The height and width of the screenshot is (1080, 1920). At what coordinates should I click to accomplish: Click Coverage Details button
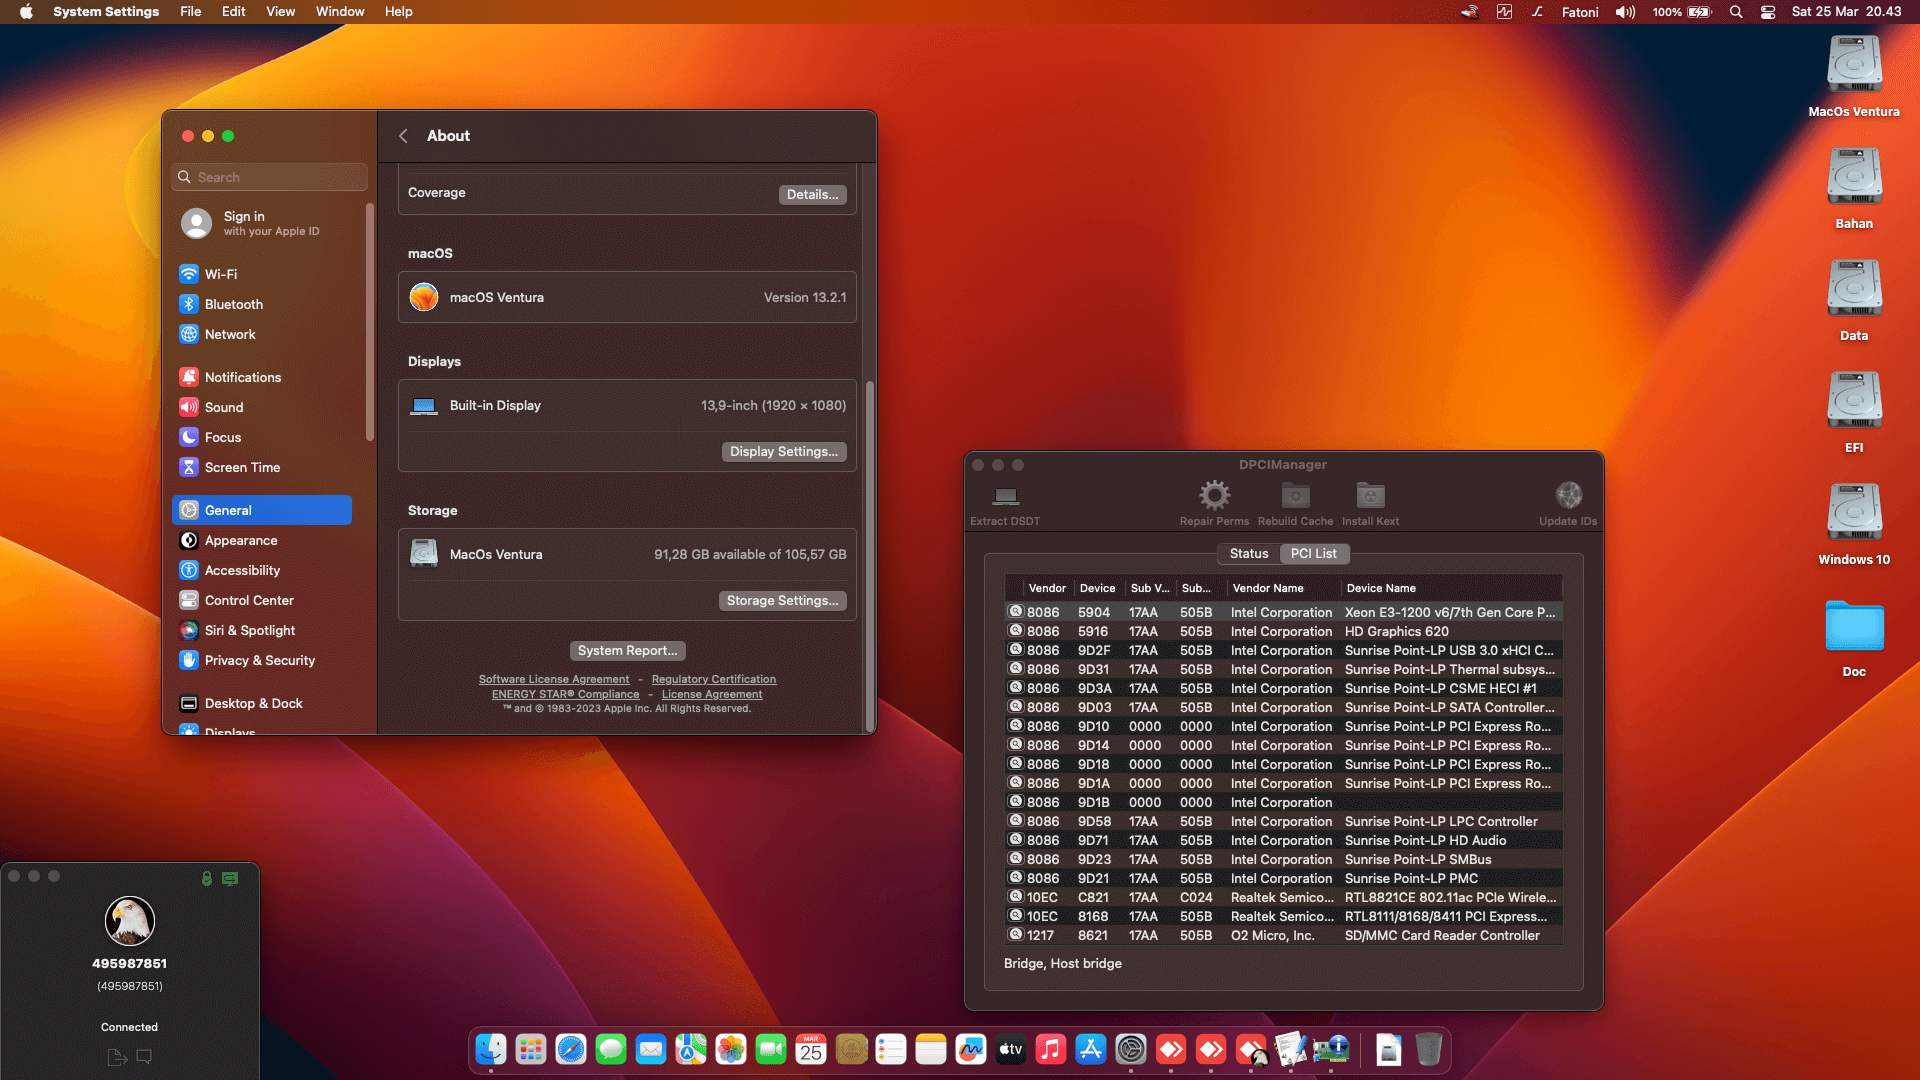(x=812, y=195)
